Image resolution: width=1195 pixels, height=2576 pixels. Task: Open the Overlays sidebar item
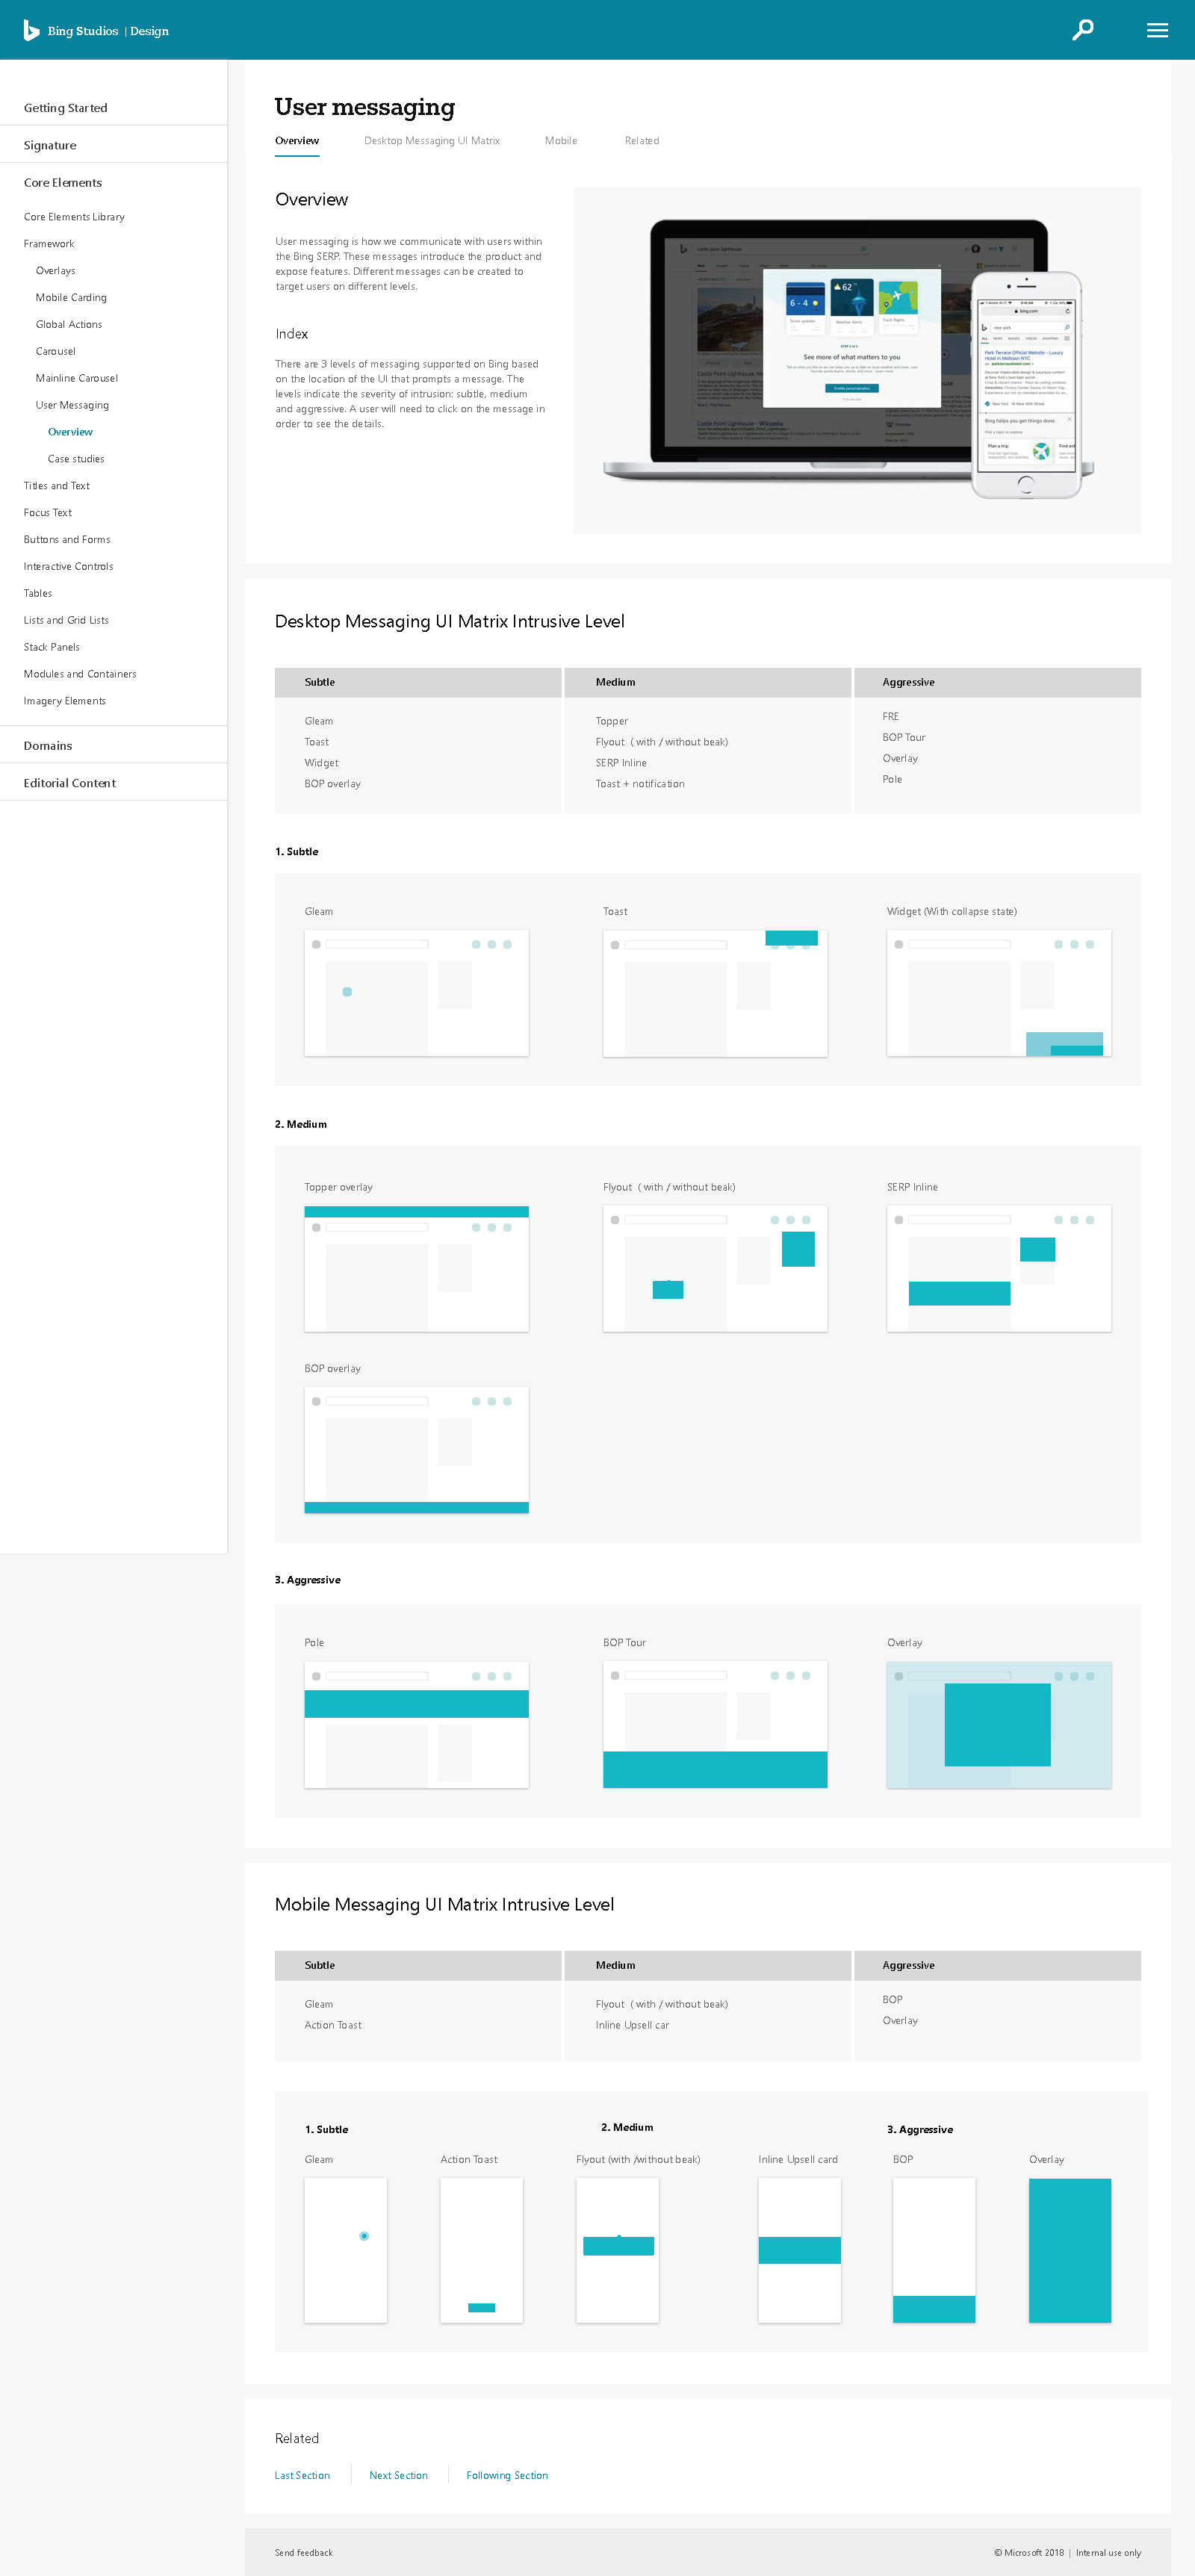pos(56,271)
